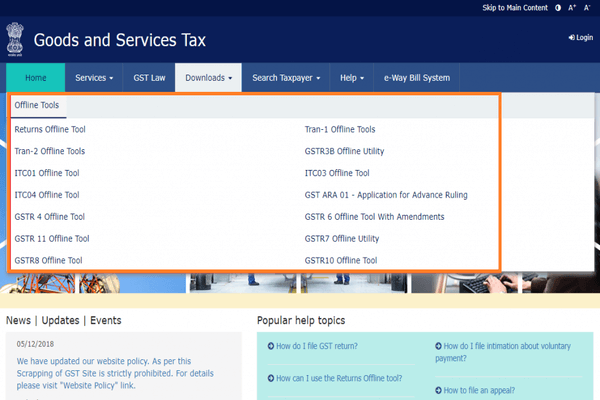600x400 pixels.
Task: Select the Offline Tools tab
Action: [37, 105]
